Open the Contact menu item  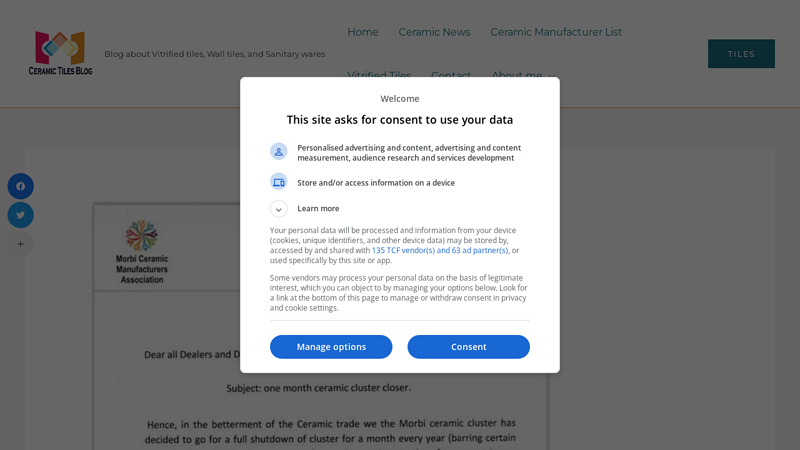coord(451,75)
